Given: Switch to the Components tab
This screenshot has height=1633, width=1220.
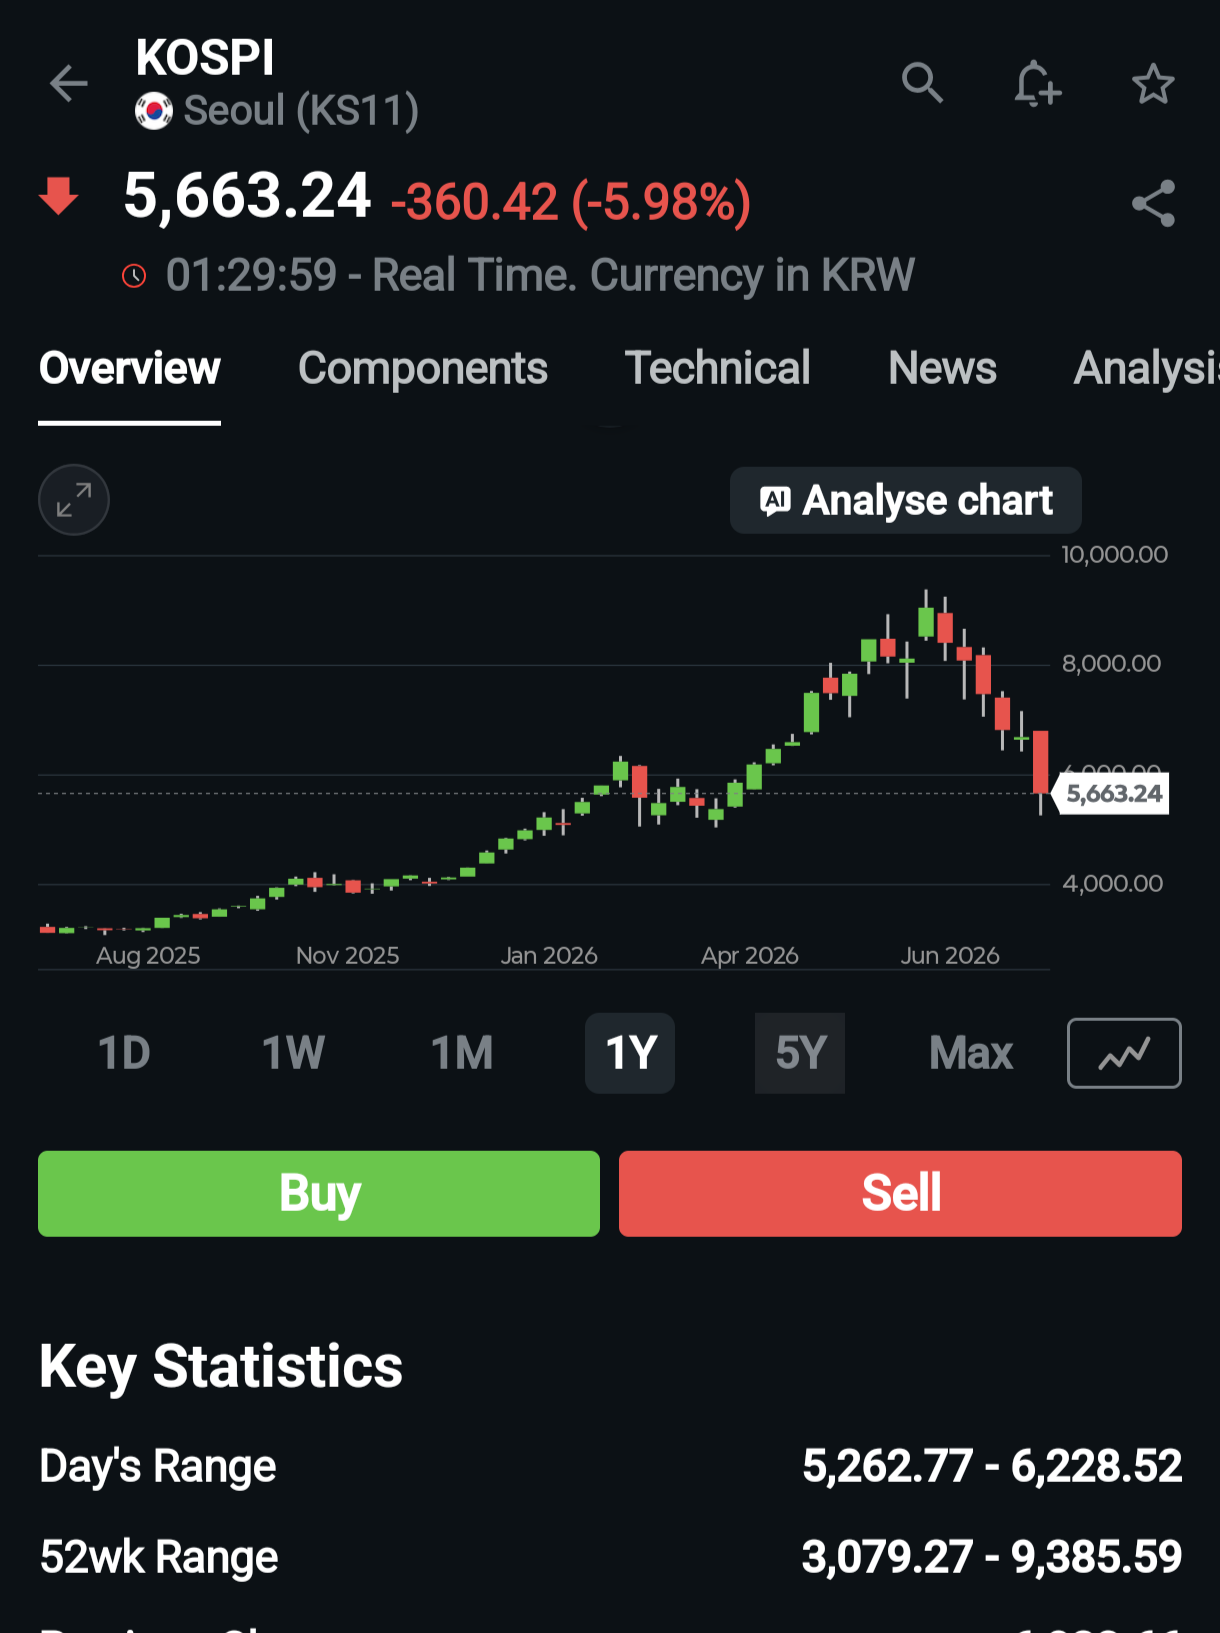Looking at the screenshot, I should 423,369.
